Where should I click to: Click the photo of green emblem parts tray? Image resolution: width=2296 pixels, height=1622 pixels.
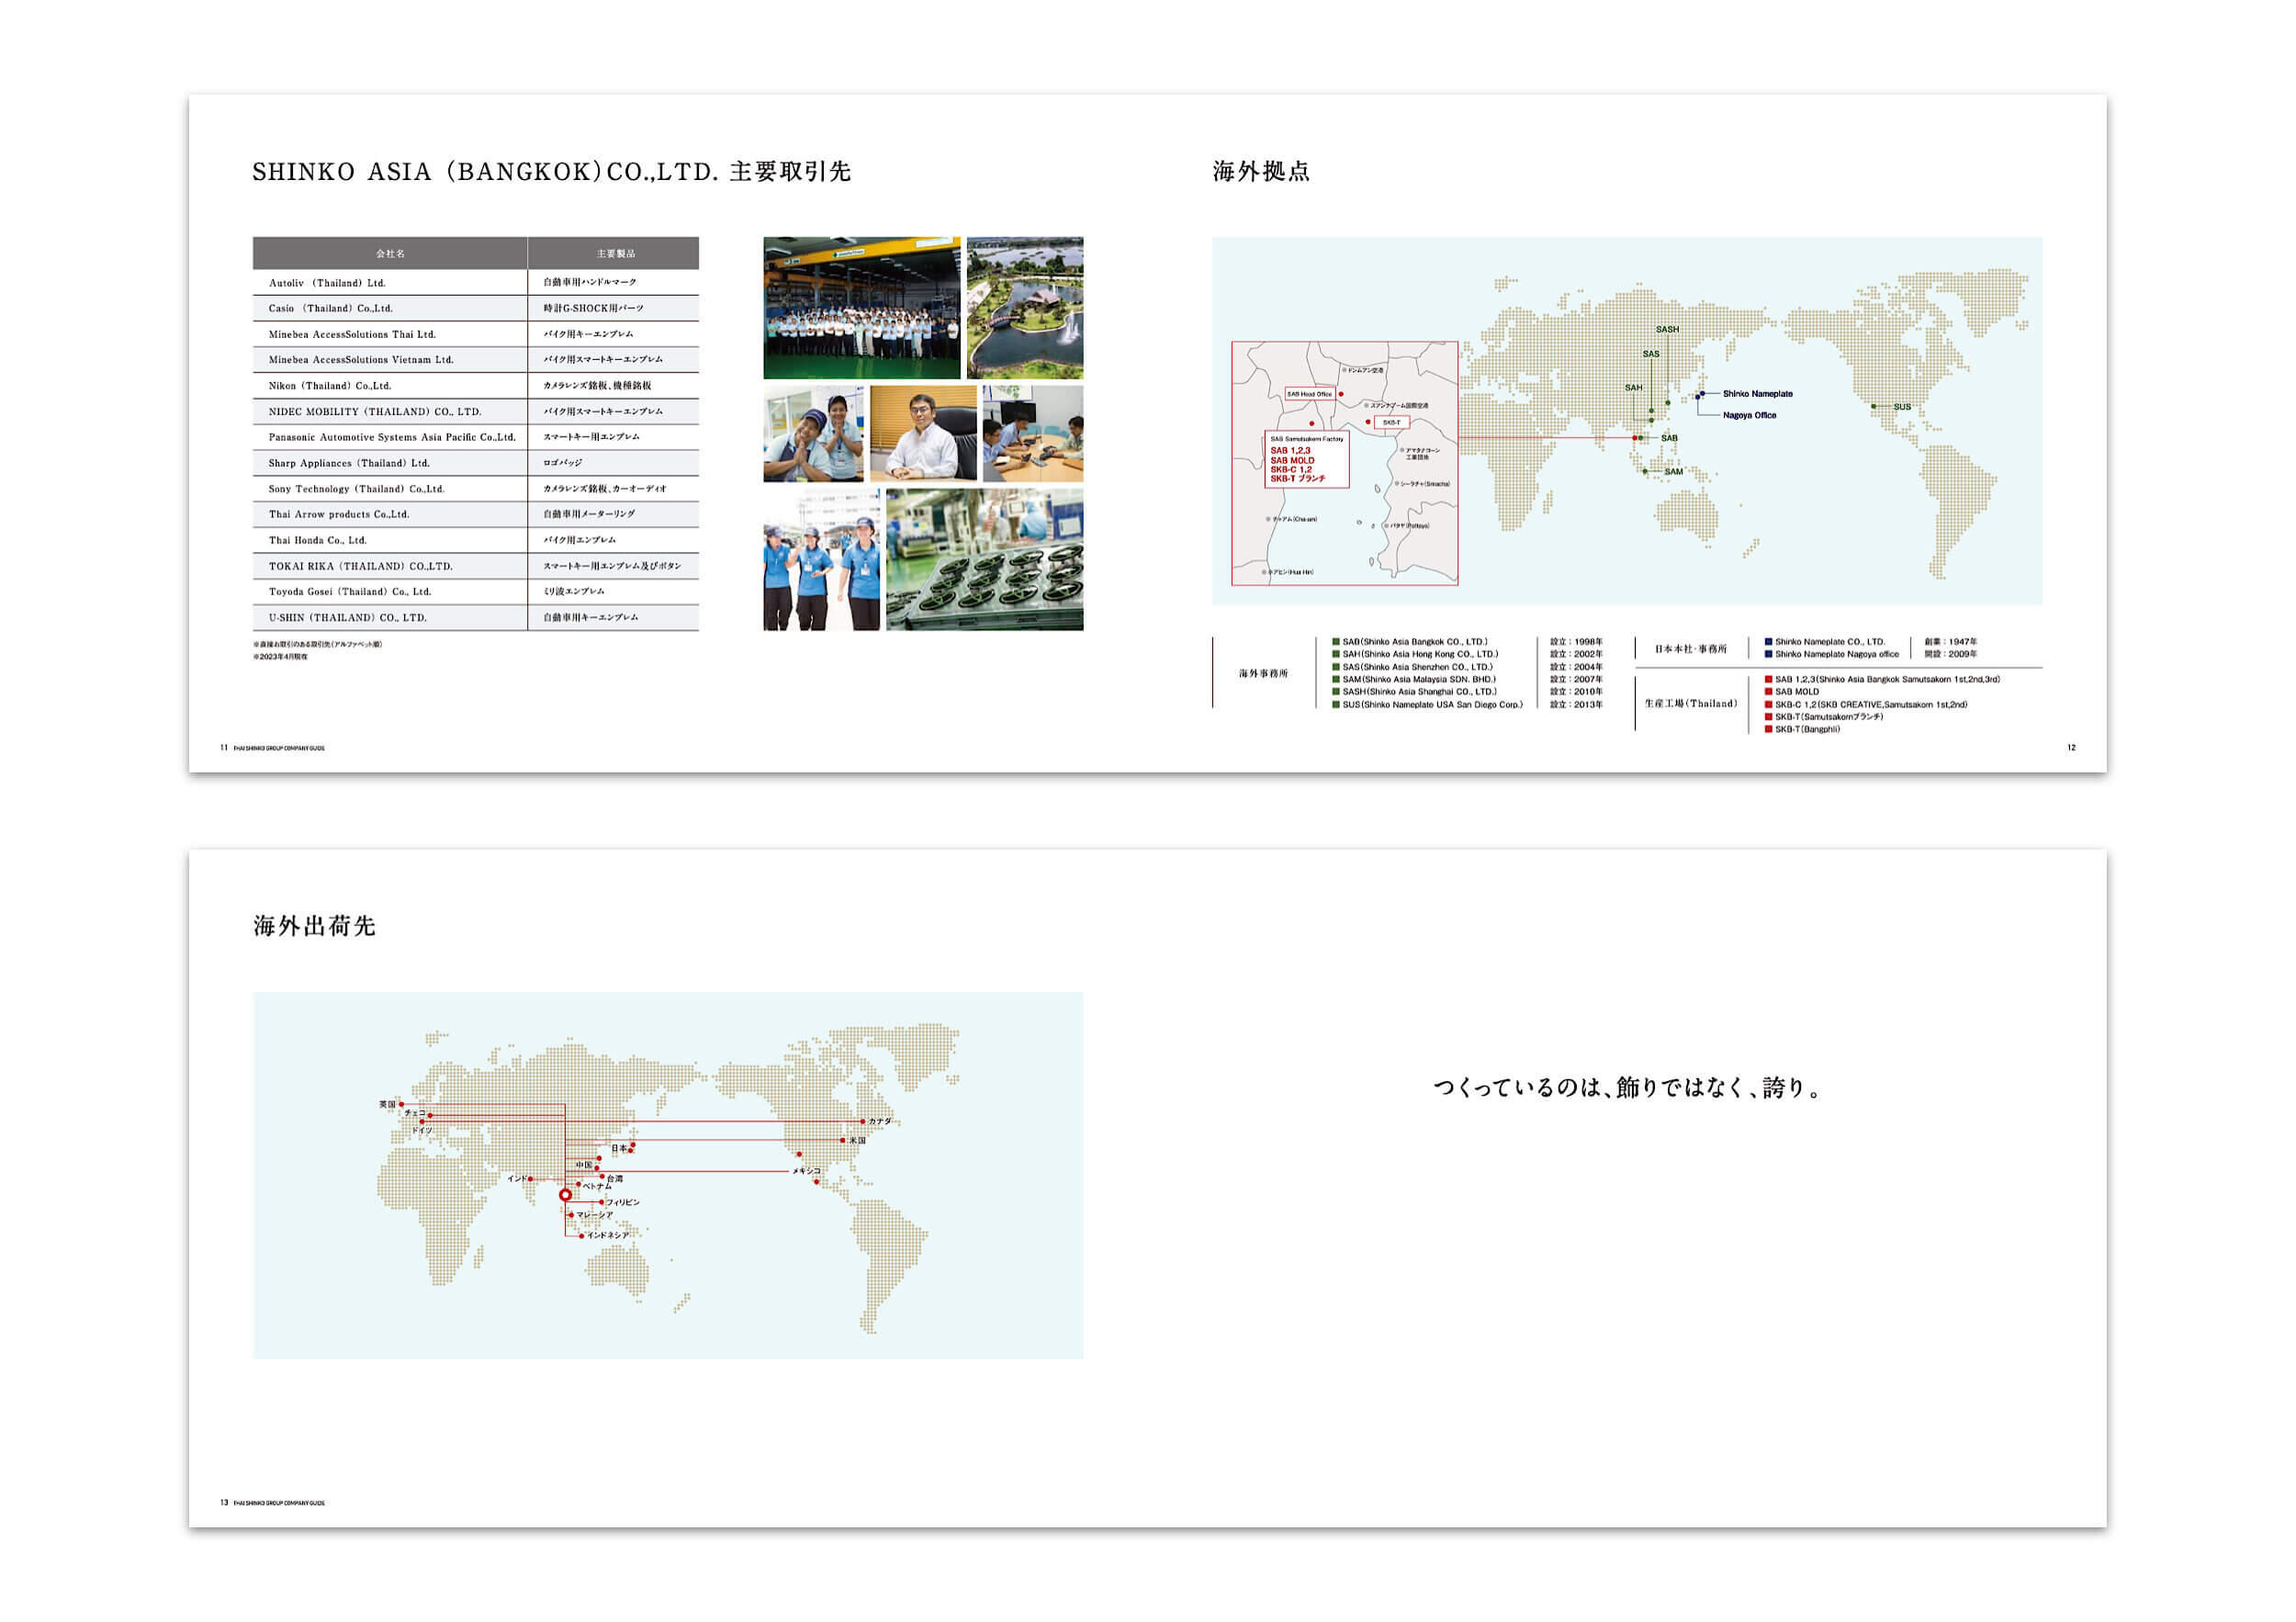click(x=984, y=559)
